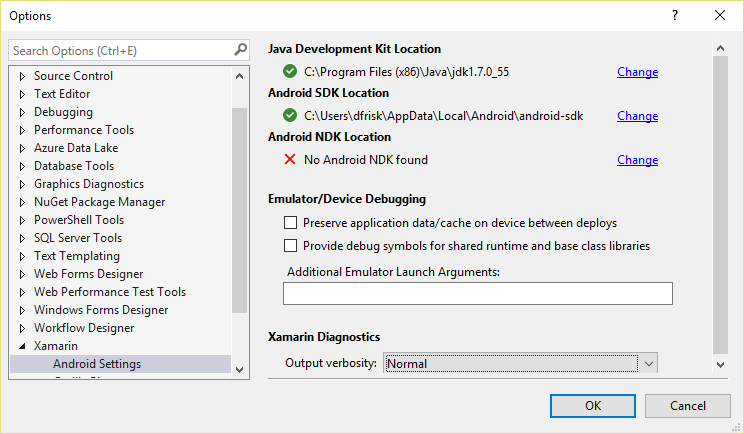Click green checkmark beside JDK path
Screen dimensions: 744x434
[289, 71]
